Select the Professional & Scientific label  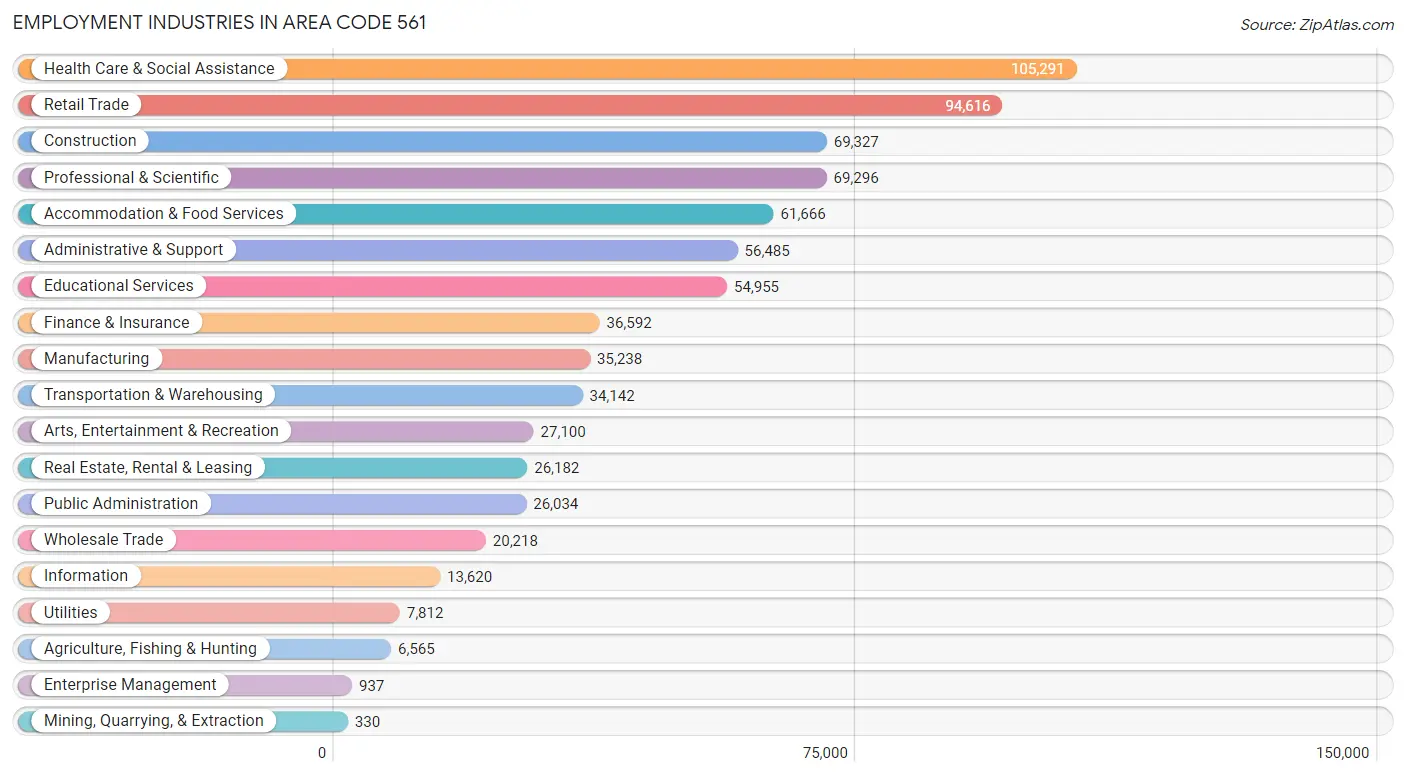coord(131,177)
